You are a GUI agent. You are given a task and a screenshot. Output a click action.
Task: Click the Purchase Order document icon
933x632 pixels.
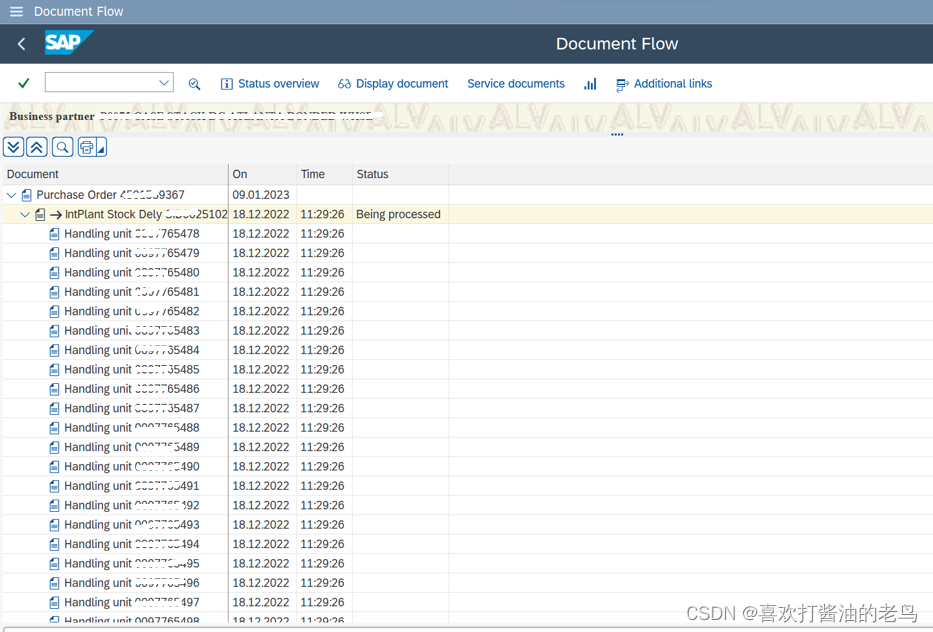27,195
